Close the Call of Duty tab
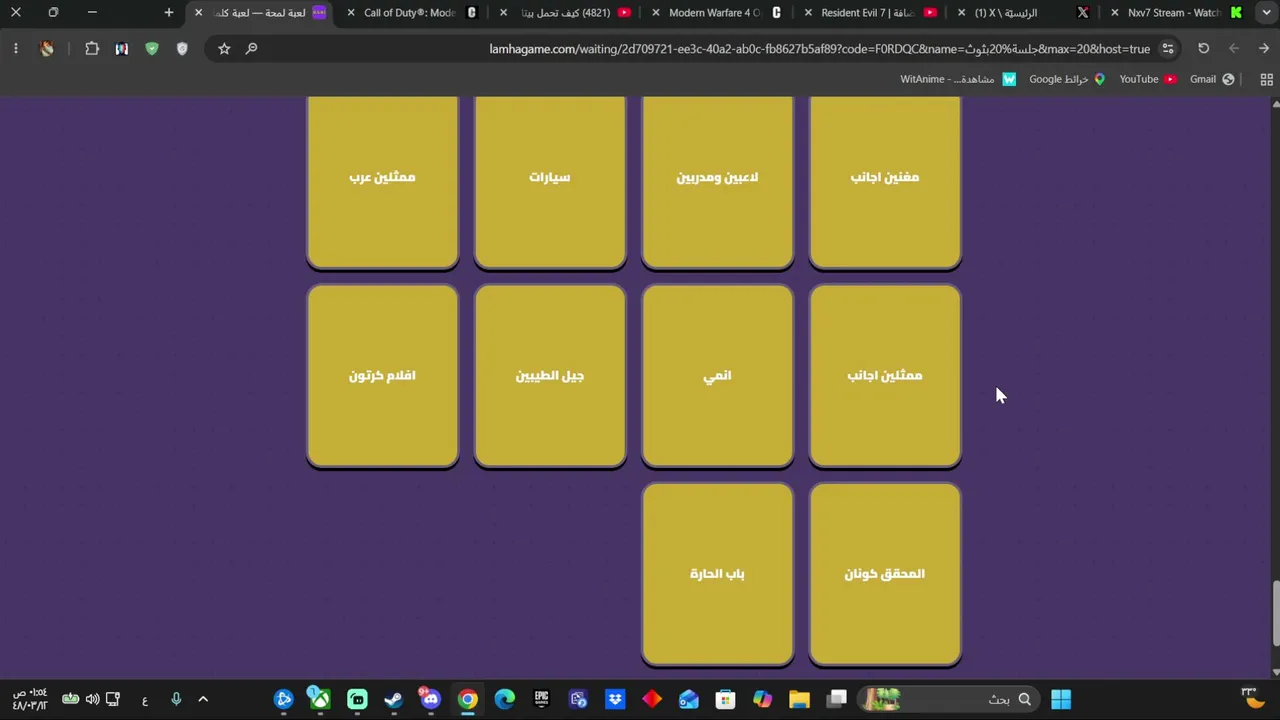 point(351,13)
